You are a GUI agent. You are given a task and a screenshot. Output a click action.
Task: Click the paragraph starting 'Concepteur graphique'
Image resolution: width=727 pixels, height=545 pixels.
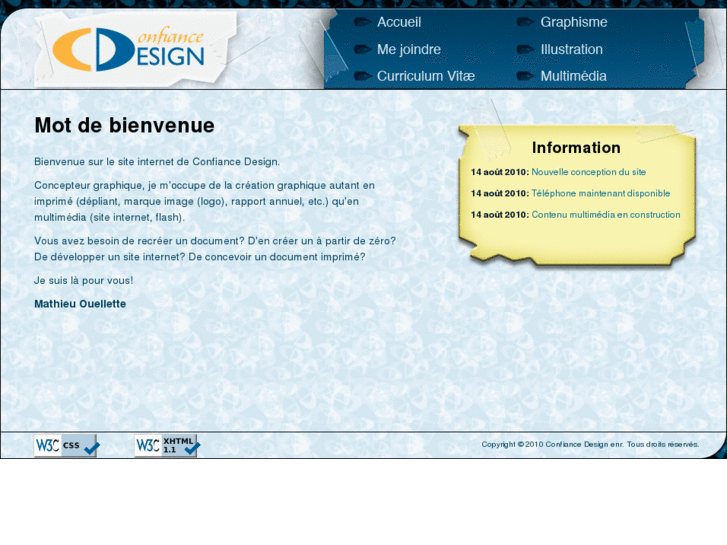[204, 201]
